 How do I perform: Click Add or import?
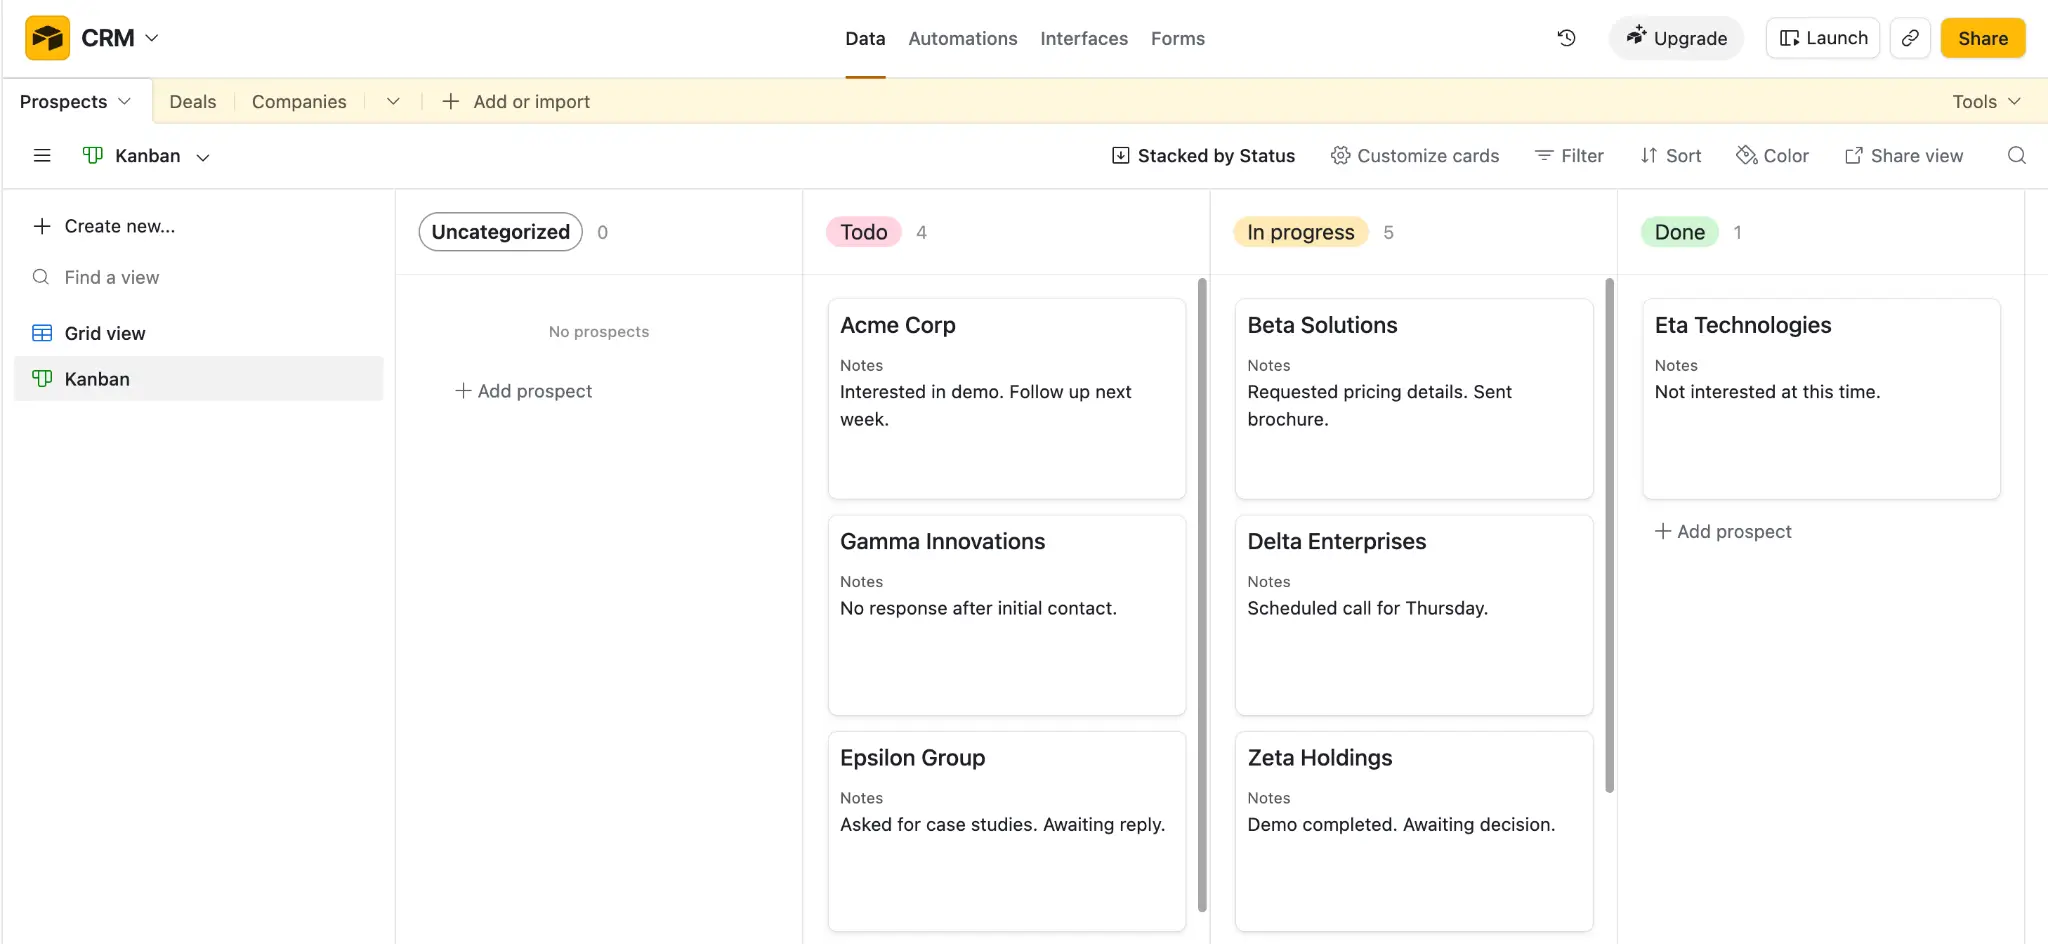tap(531, 101)
